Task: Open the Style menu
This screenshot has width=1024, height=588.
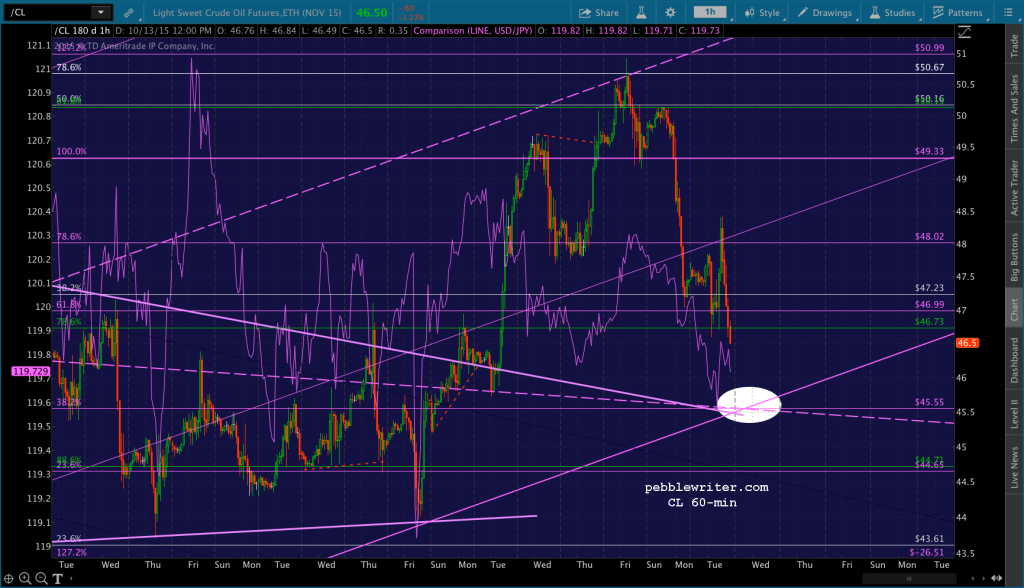Action: coord(762,12)
